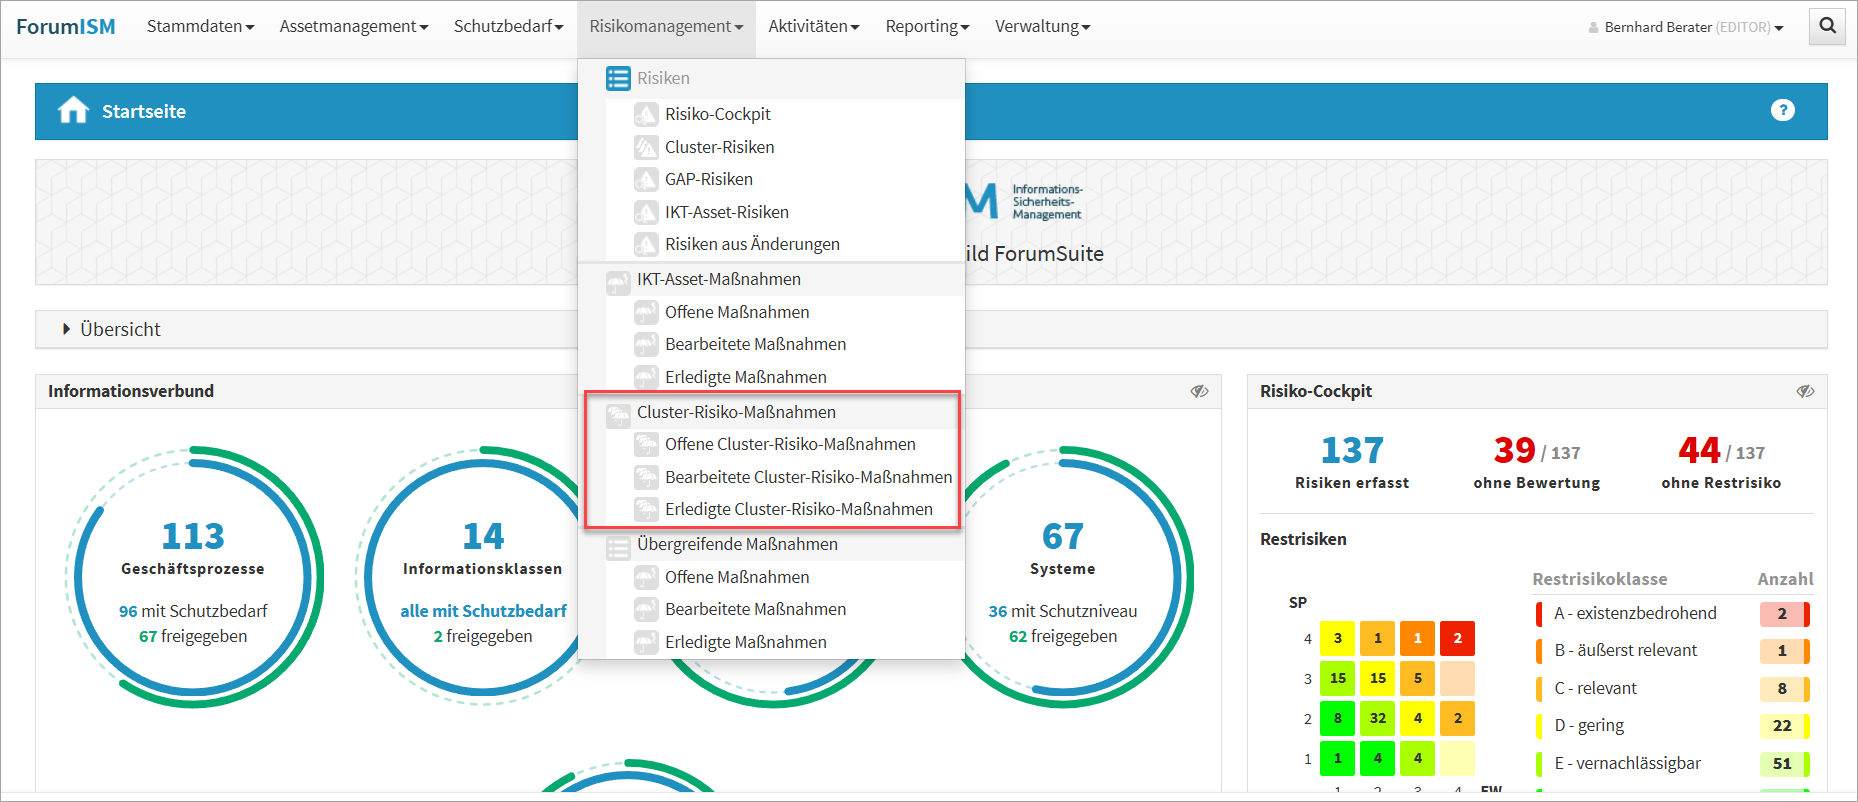1858x802 pixels.
Task: Click the Übergreifende Maßnahmen list icon
Action: (618, 545)
